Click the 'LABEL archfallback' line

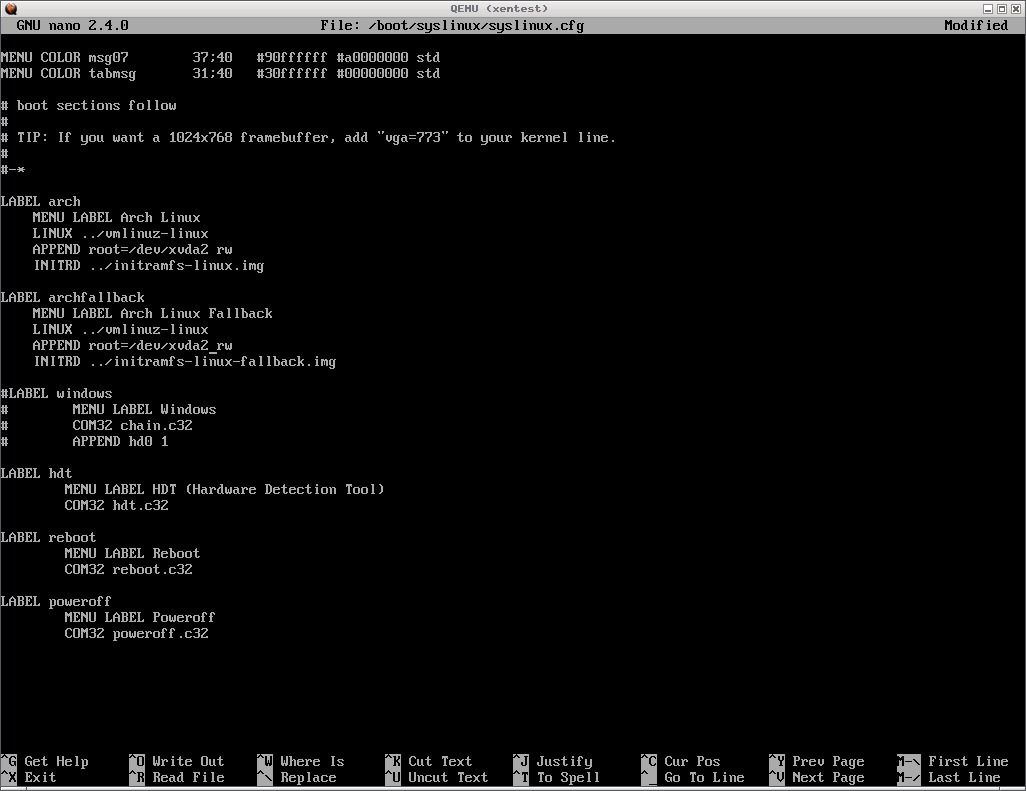click(x=73, y=297)
